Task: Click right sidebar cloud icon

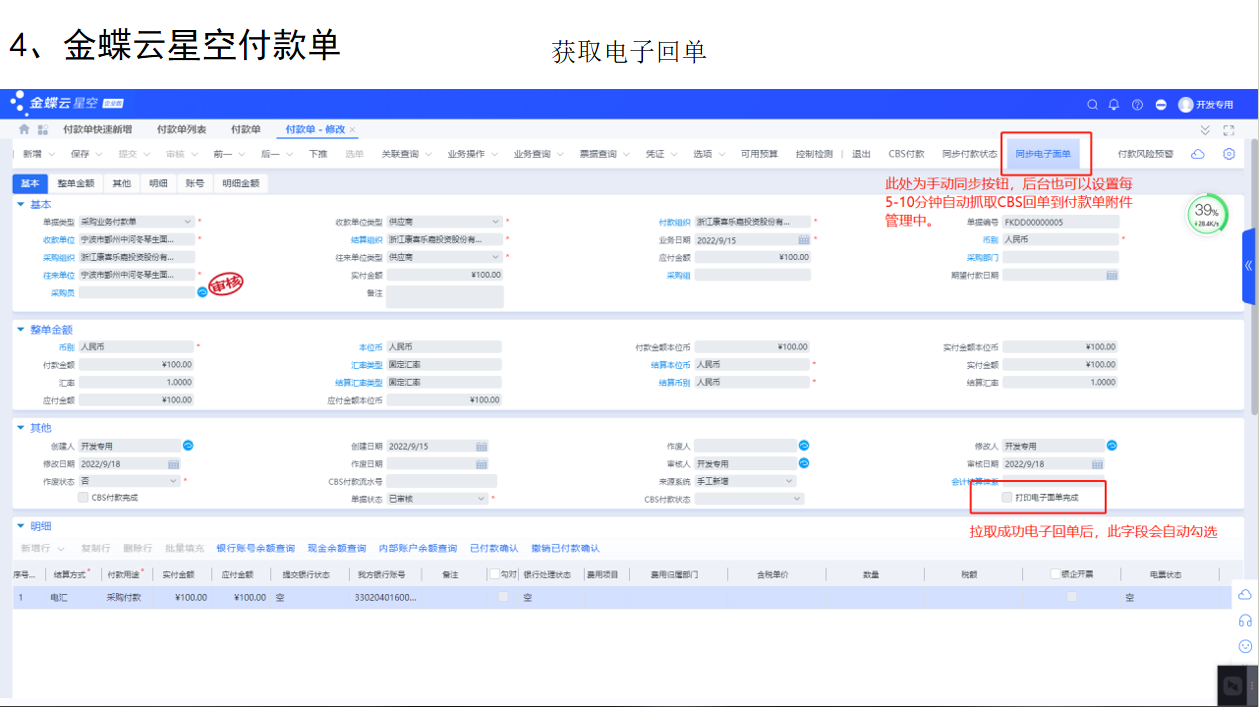Action: click(1245, 594)
